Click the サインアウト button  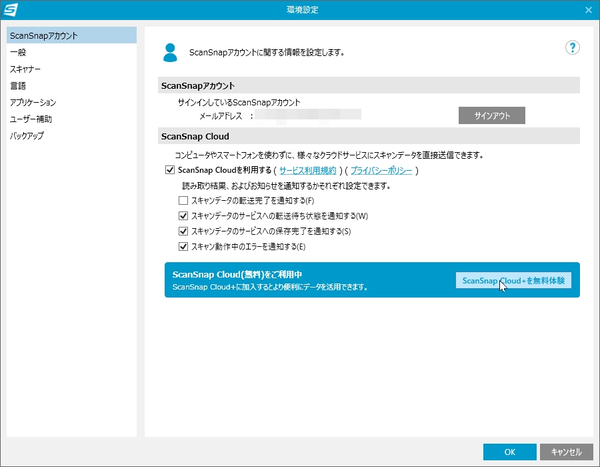coord(492,116)
